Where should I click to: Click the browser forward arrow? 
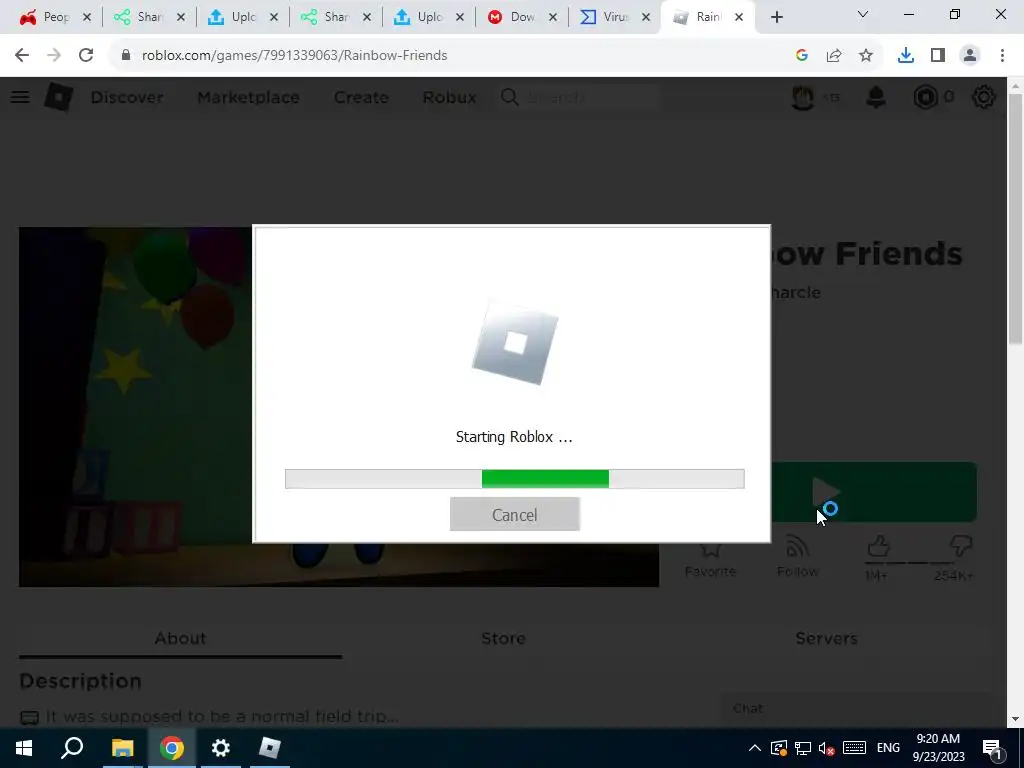(54, 56)
